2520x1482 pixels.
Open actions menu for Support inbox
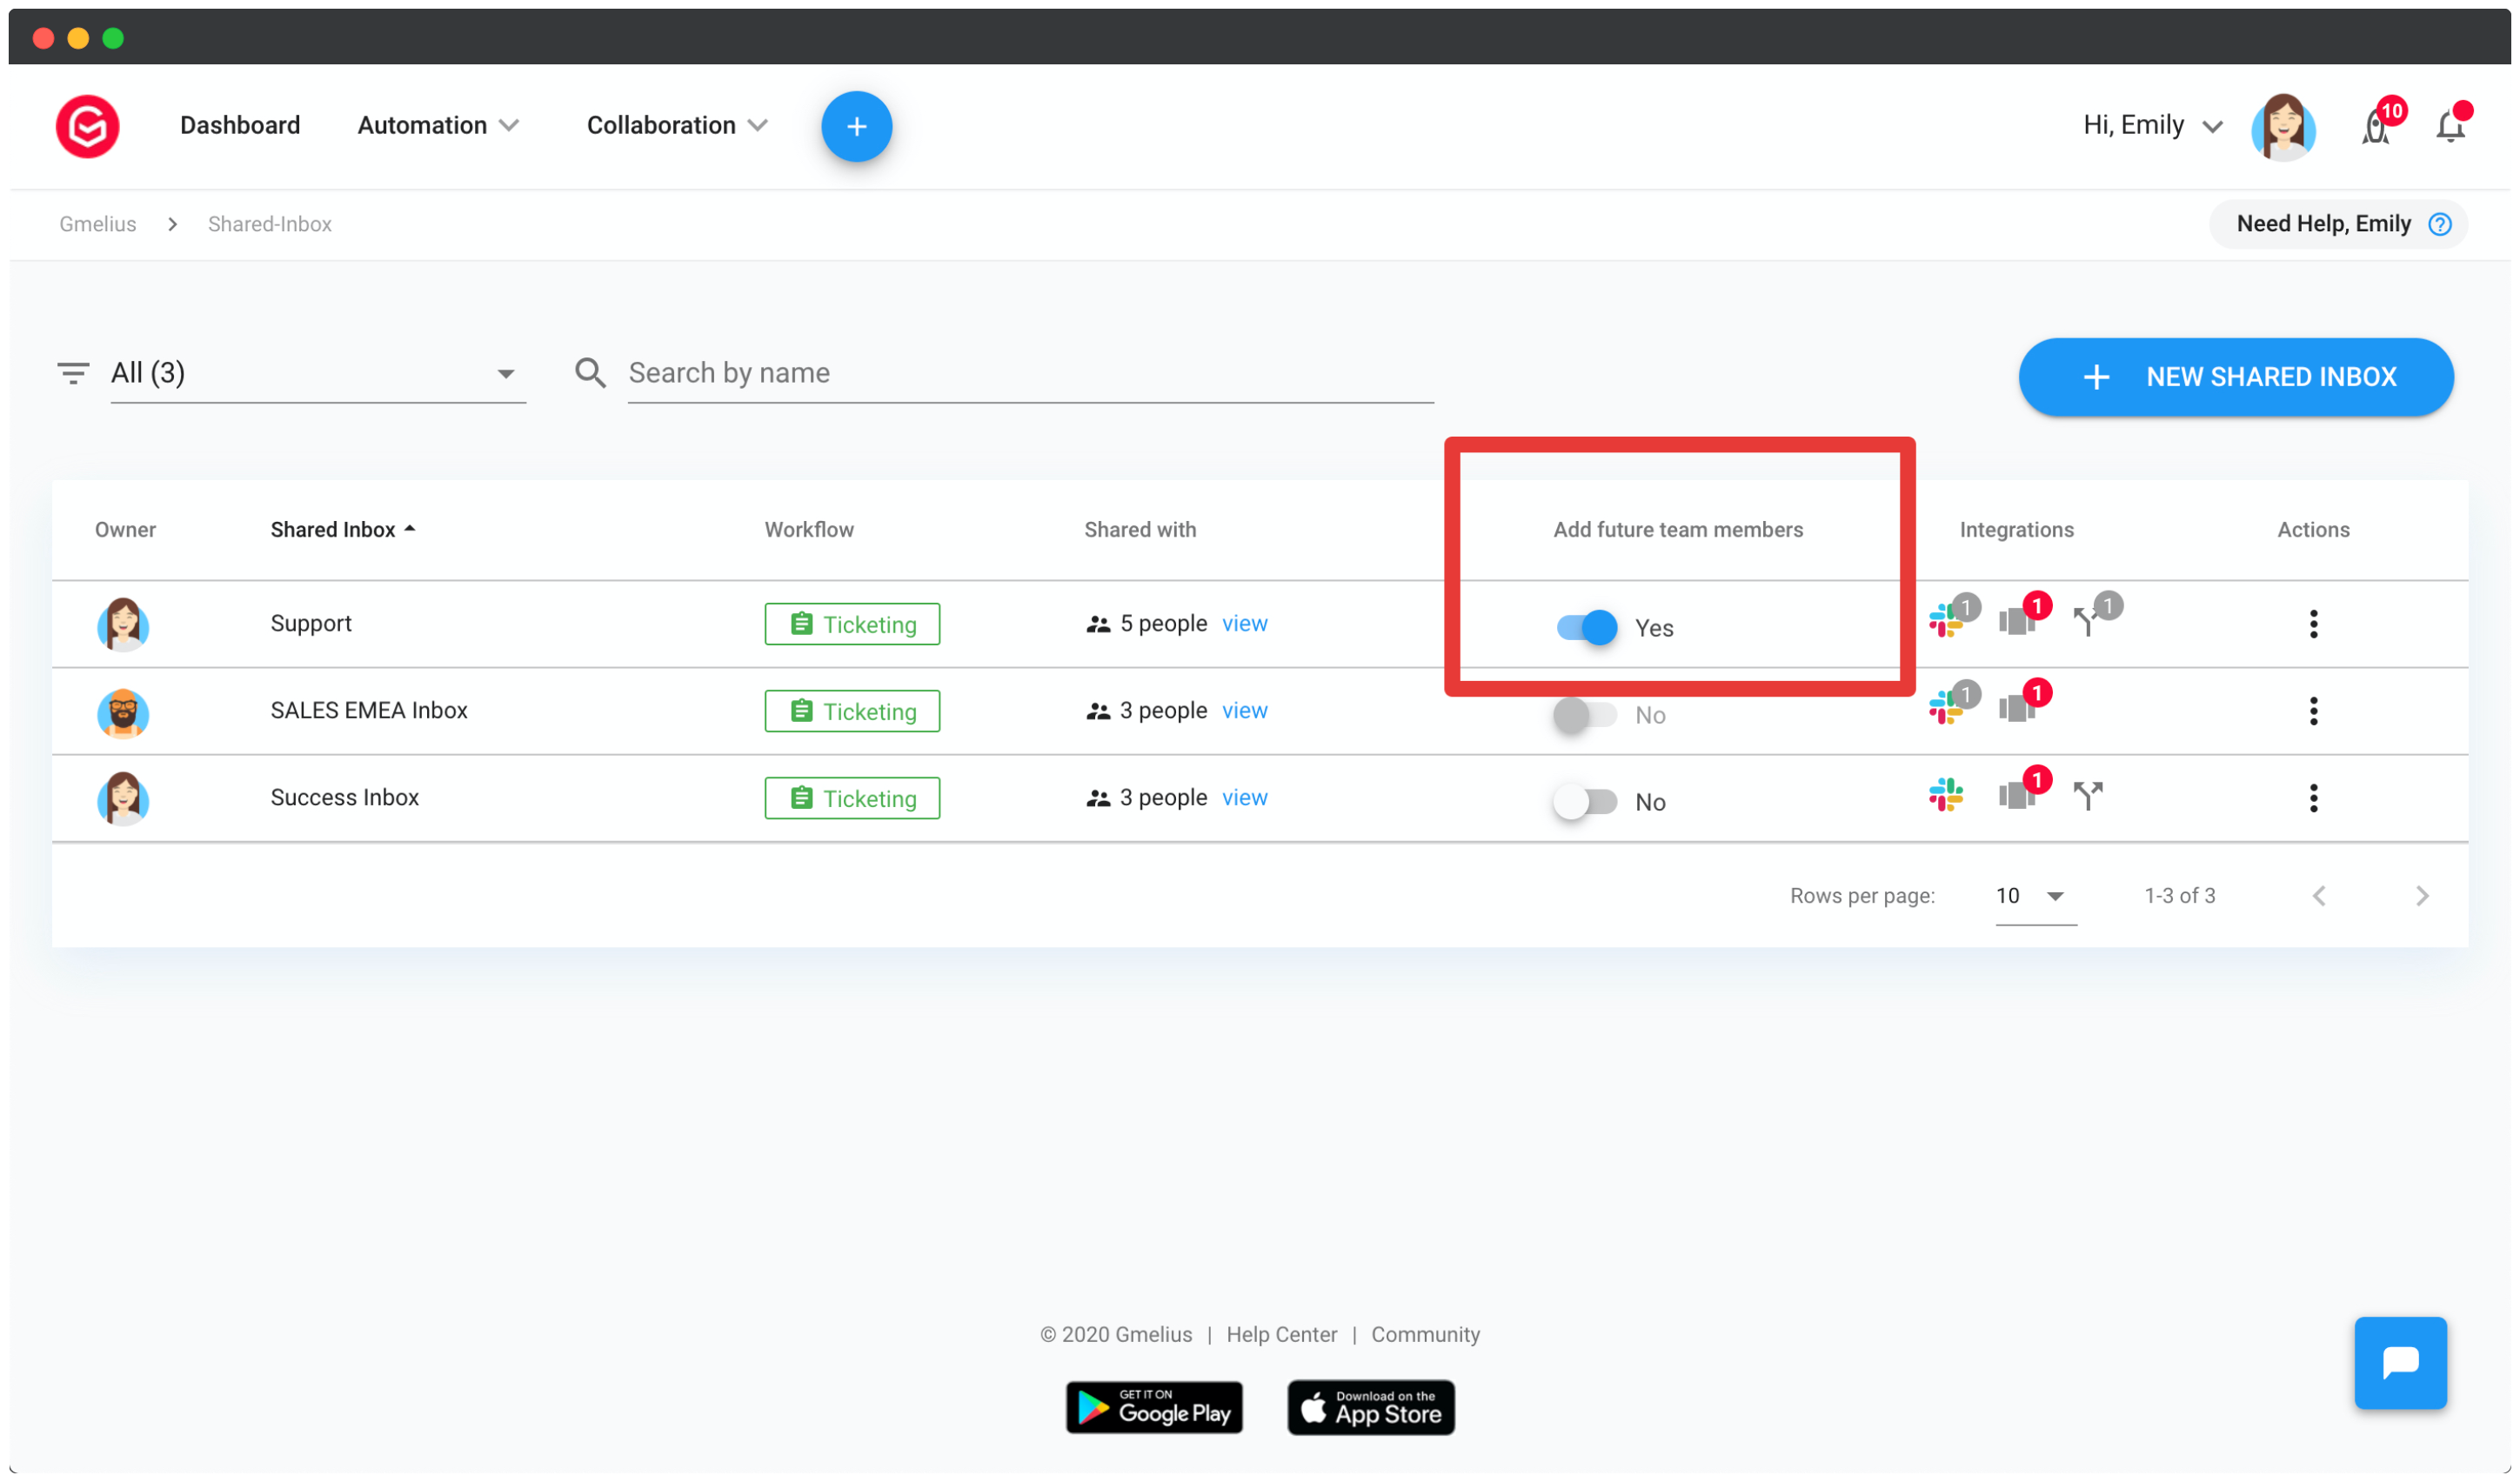[x=2313, y=624]
